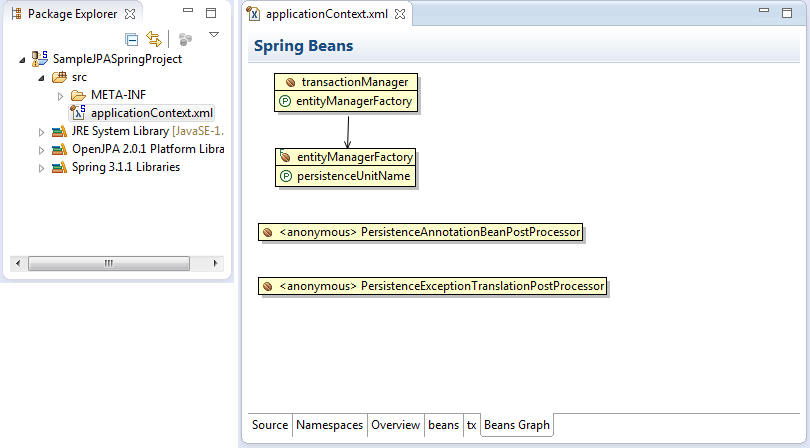Click the OpenJPA library books icon
The height and width of the screenshot is (448, 810).
(x=59, y=149)
